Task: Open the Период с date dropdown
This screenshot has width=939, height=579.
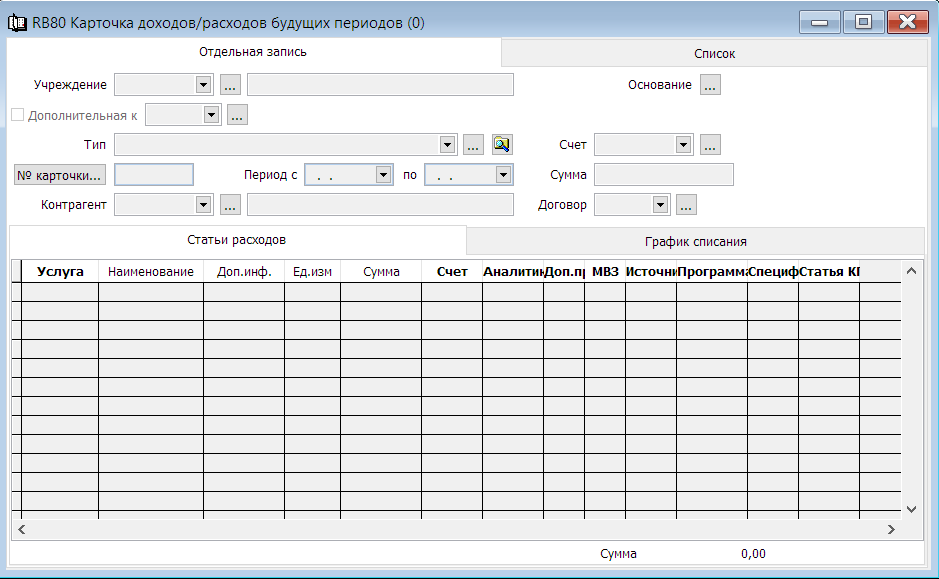Action: pos(383,175)
